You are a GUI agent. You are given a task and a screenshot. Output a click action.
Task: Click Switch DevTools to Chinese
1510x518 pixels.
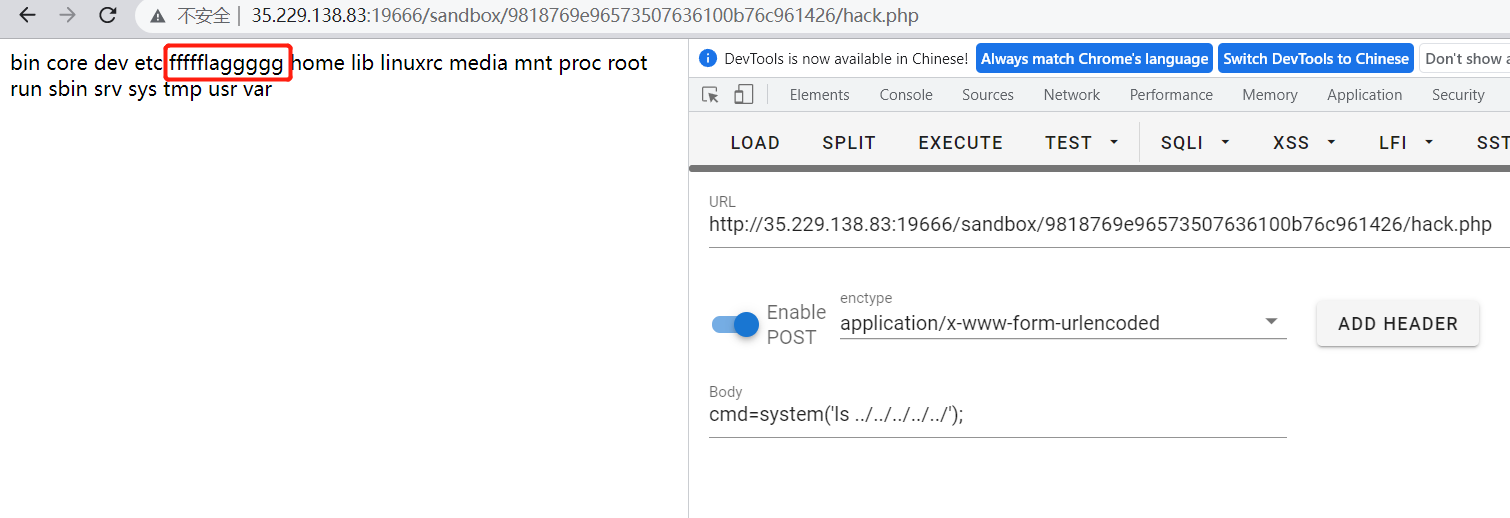1315,59
